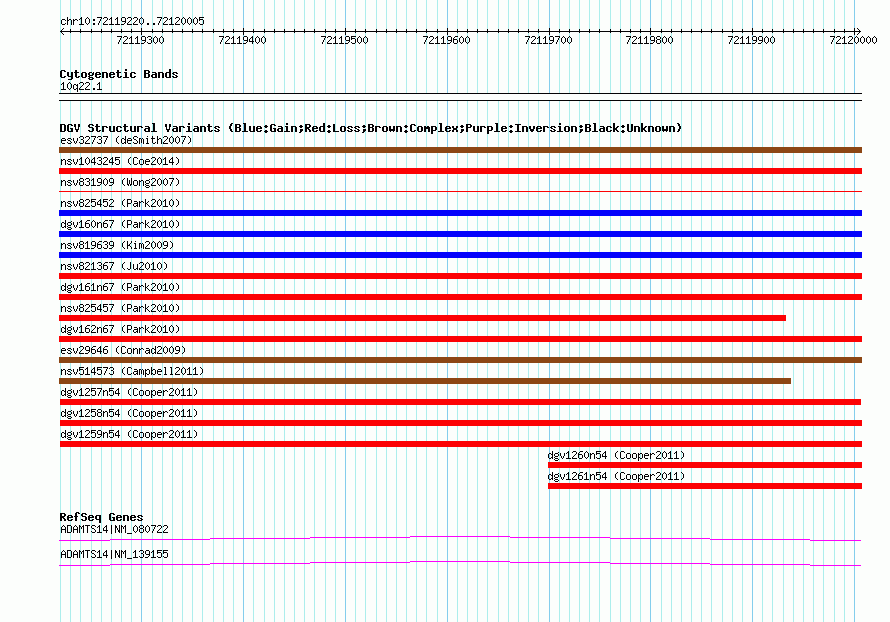Click the nsv825457 (Park2010) label

tap(120, 308)
